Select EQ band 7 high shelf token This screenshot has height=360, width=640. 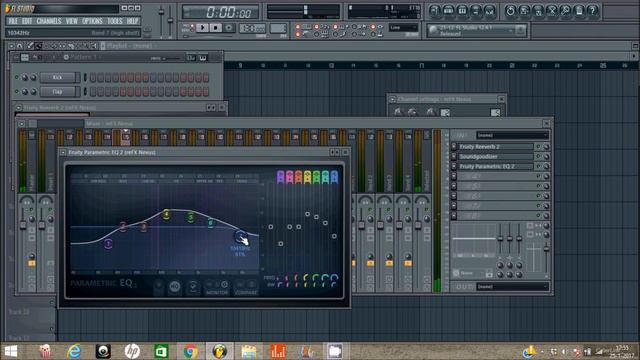click(240, 236)
